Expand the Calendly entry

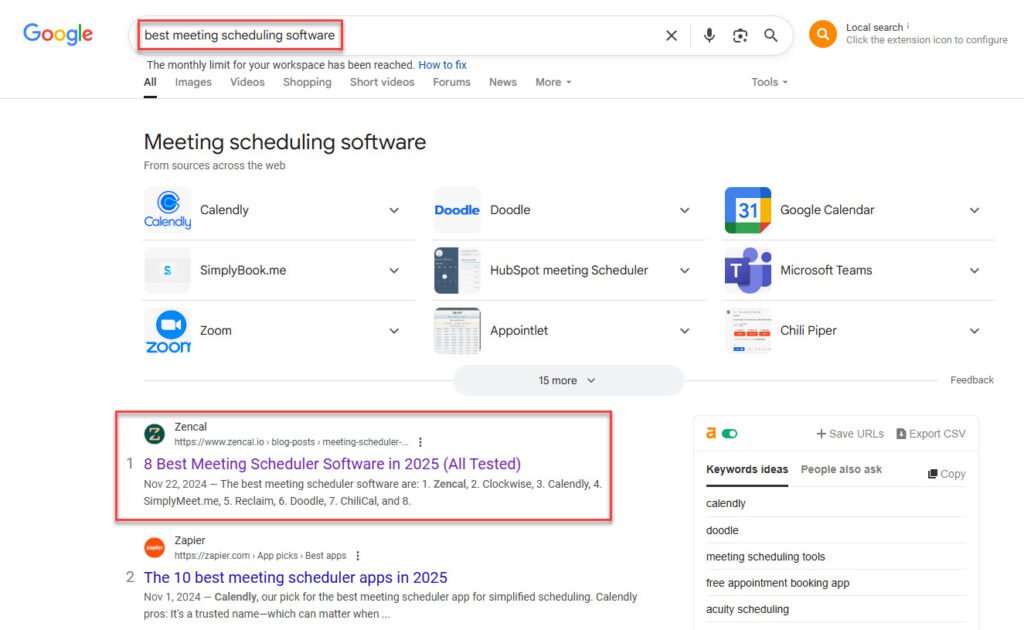(x=394, y=210)
